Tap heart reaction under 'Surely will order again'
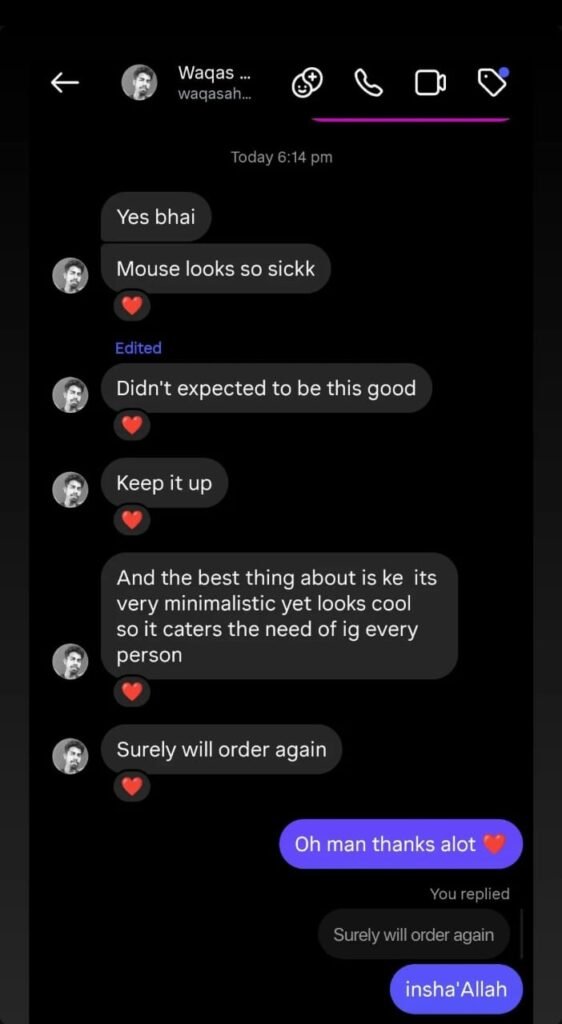 tap(132, 787)
